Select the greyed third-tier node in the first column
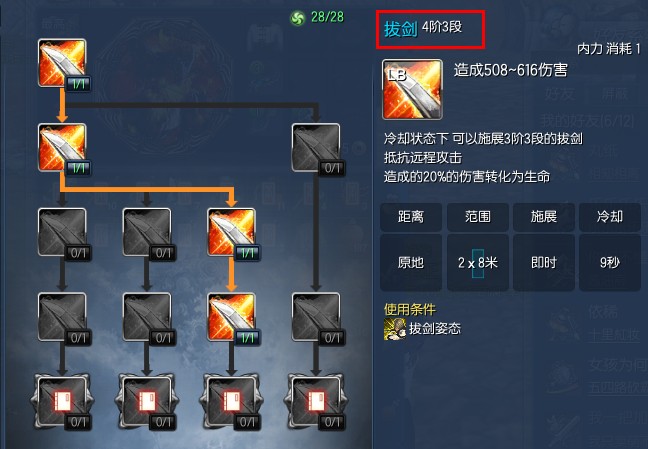 (62, 232)
